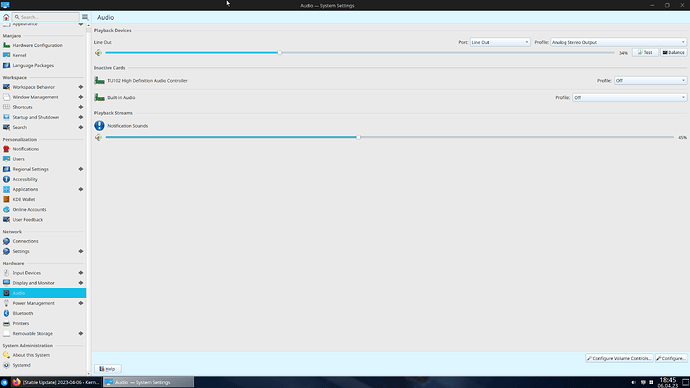690x388 pixels.
Task: Open Hardware Configuration settings
Action: click(x=43, y=45)
